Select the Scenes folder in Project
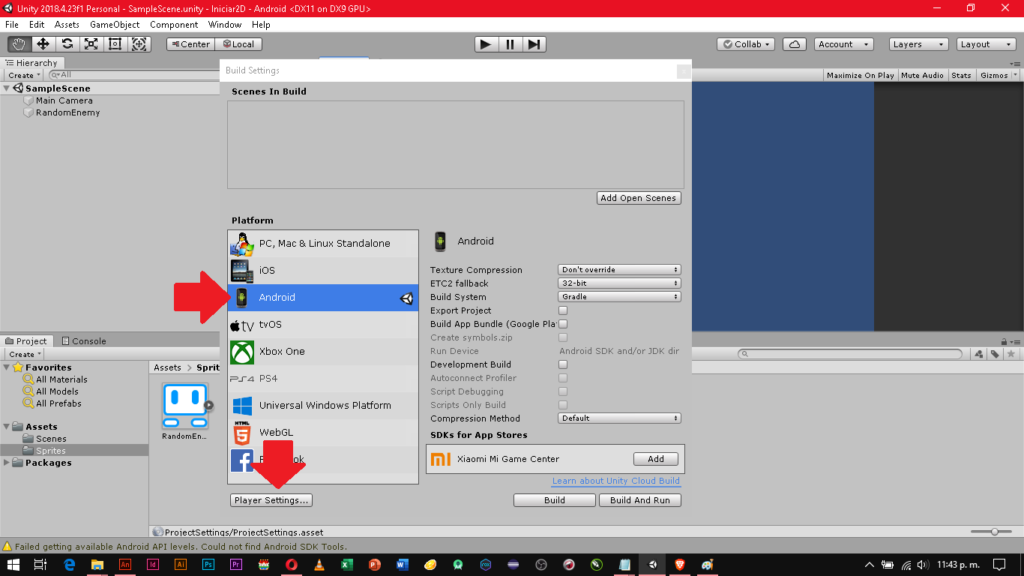Screen dimensions: 1024x576 pos(51,439)
